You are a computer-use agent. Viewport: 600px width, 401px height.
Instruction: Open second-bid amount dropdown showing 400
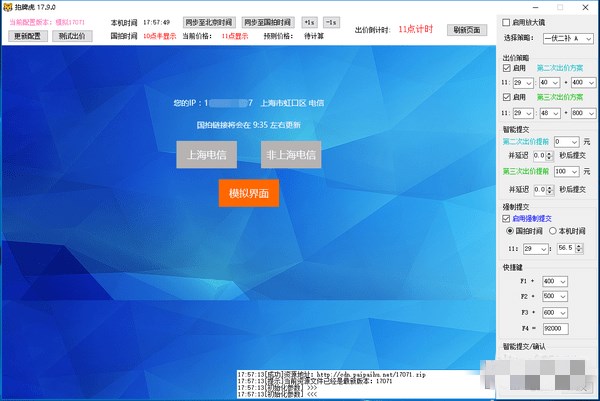pos(583,83)
